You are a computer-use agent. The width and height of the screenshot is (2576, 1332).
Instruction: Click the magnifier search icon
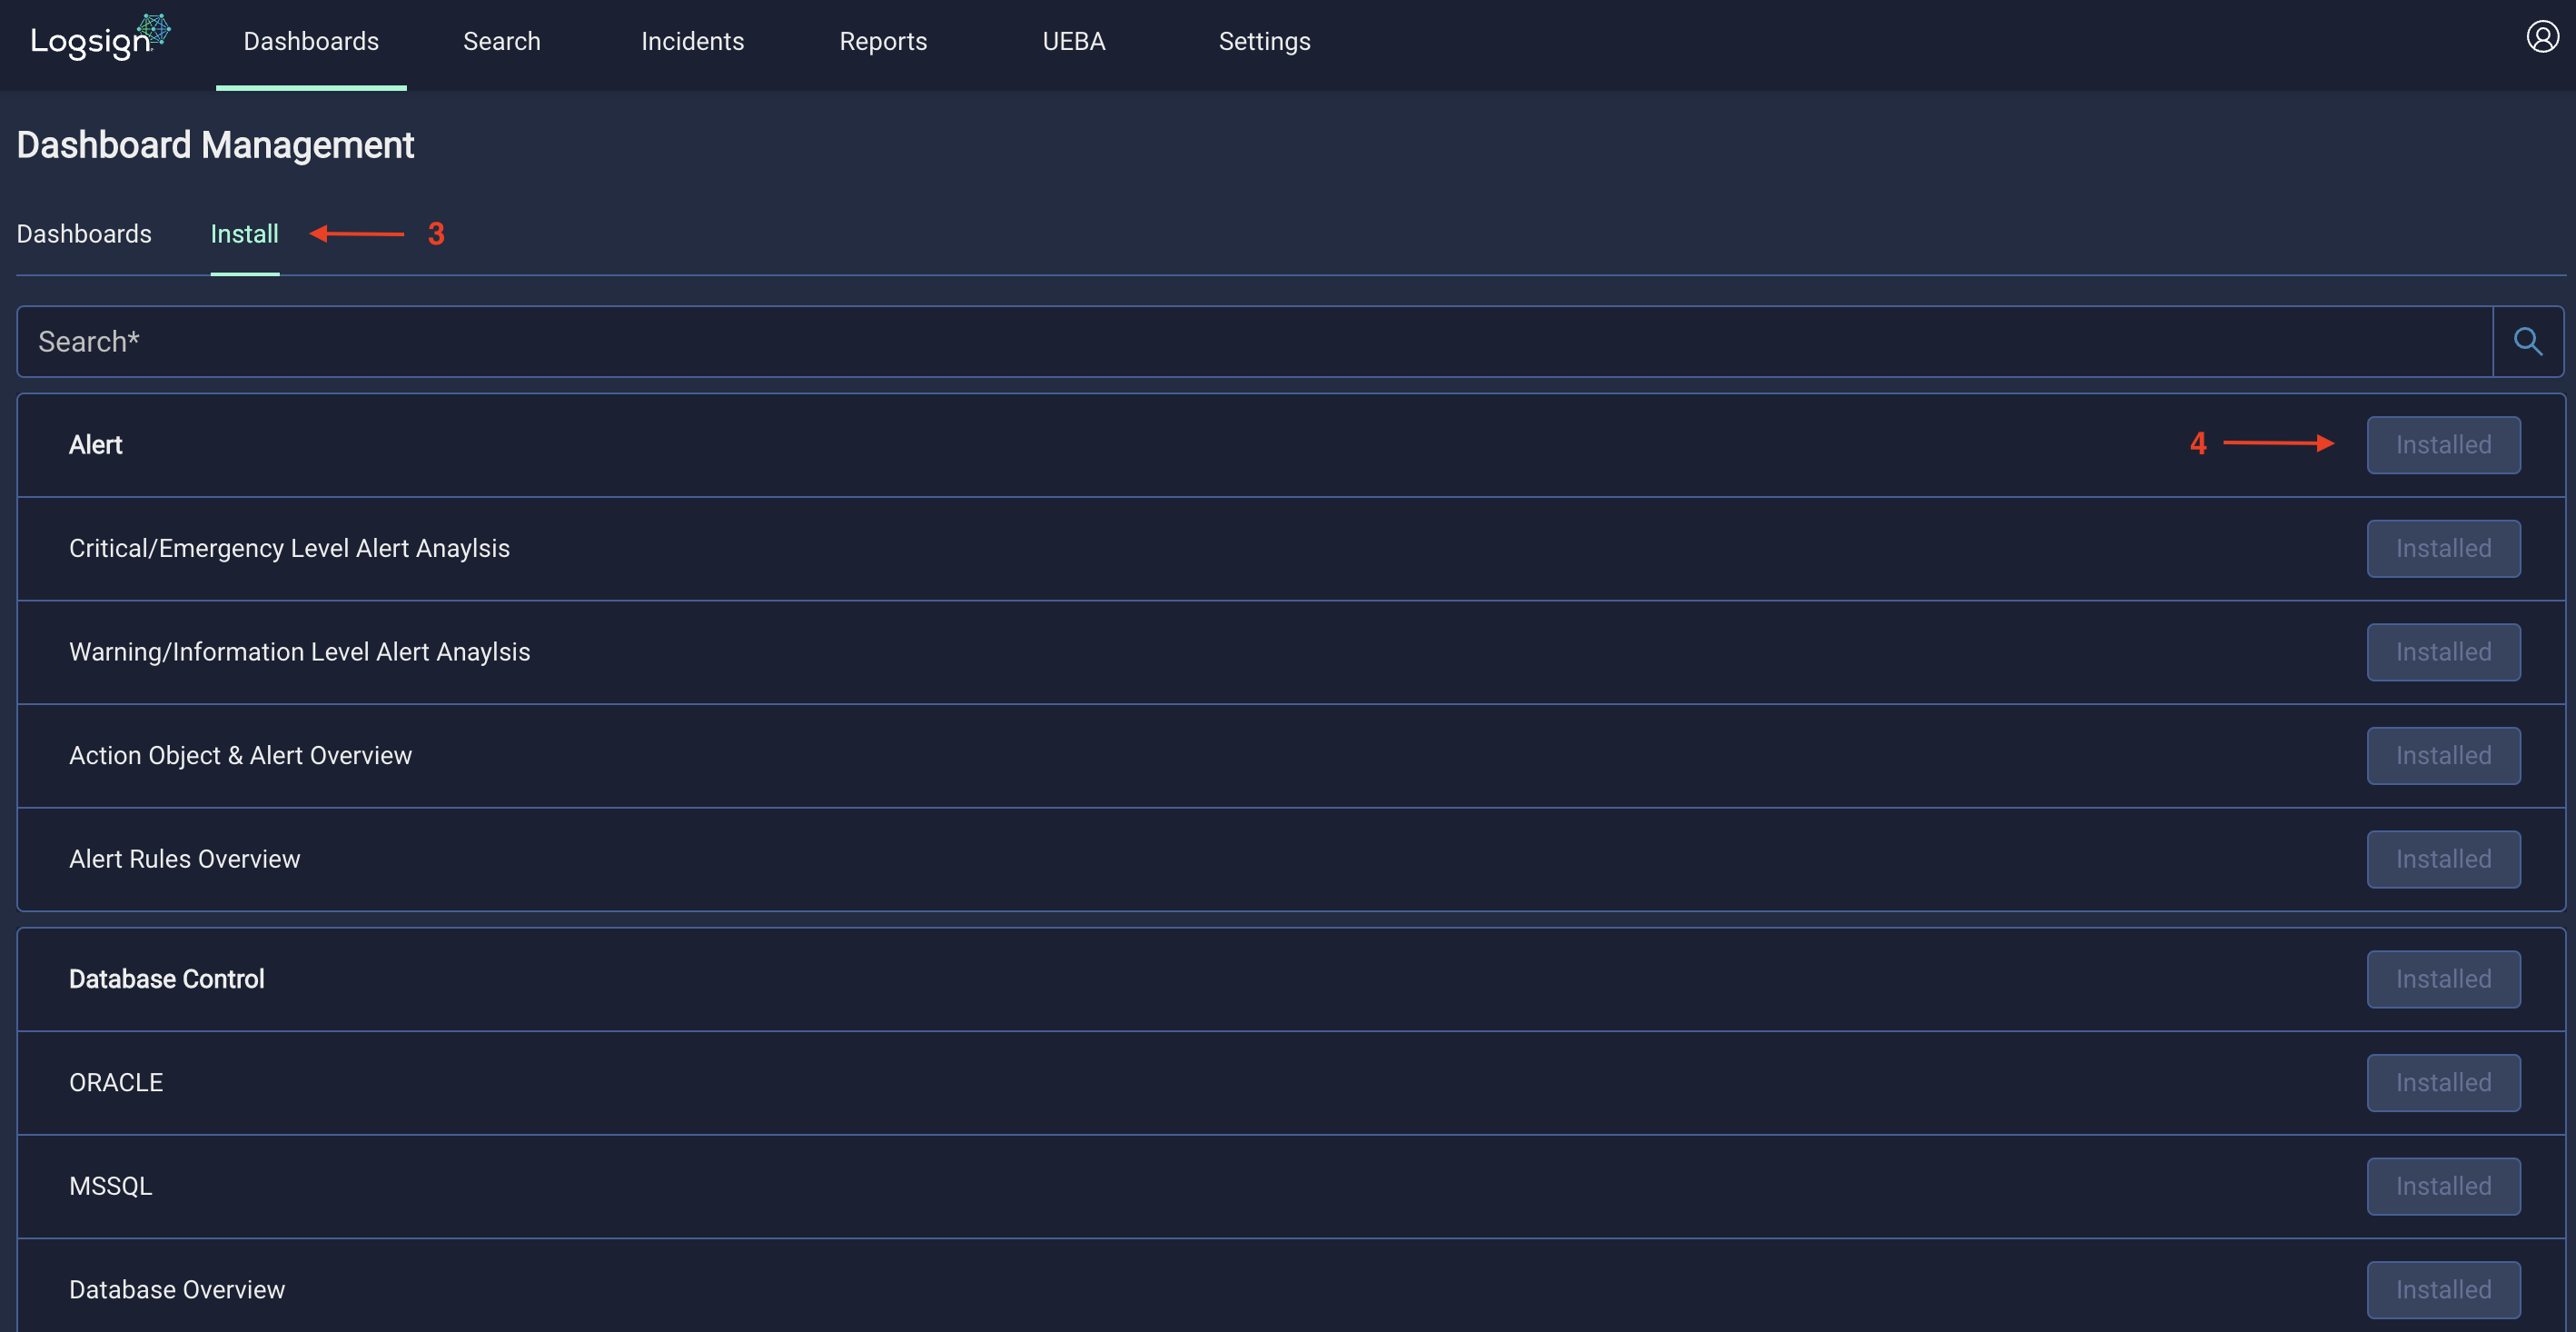(2527, 342)
